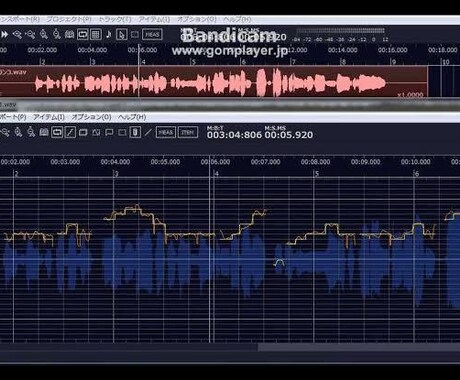The width and height of the screenshot is (460, 380).
Task: Click the output level meter in upper toolbar
Action: click(x=340, y=31)
